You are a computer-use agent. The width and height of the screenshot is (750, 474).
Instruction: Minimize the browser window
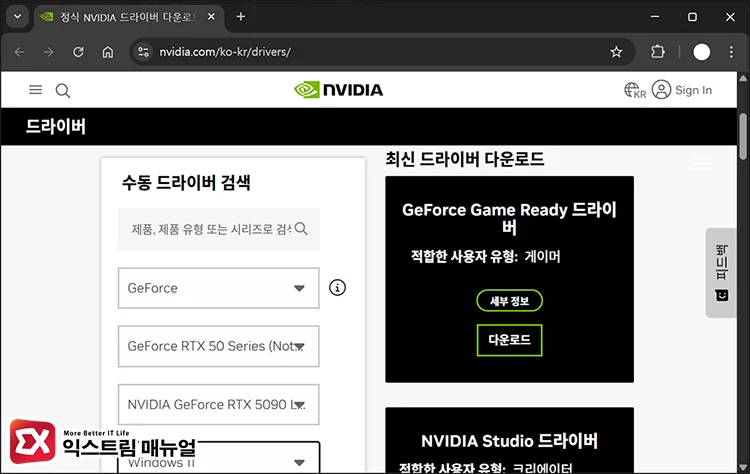[655, 17]
